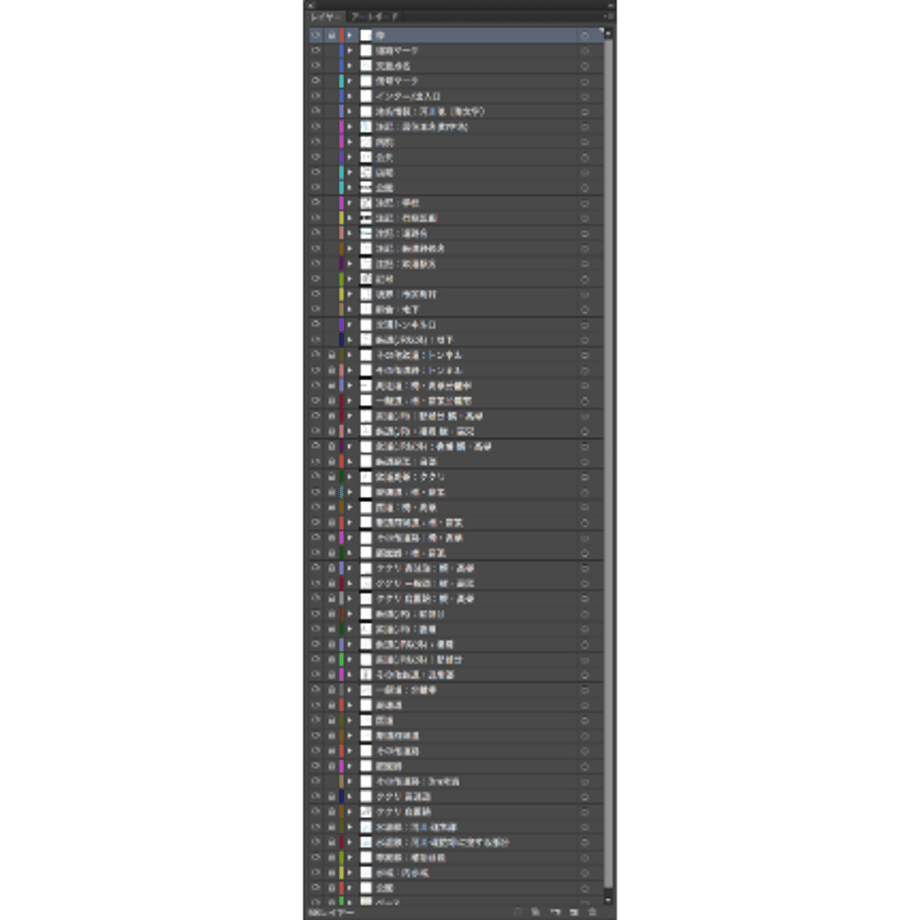The image size is (920, 920).
Task: Click the red color bar of the 枠 layer
Action: 341,35
